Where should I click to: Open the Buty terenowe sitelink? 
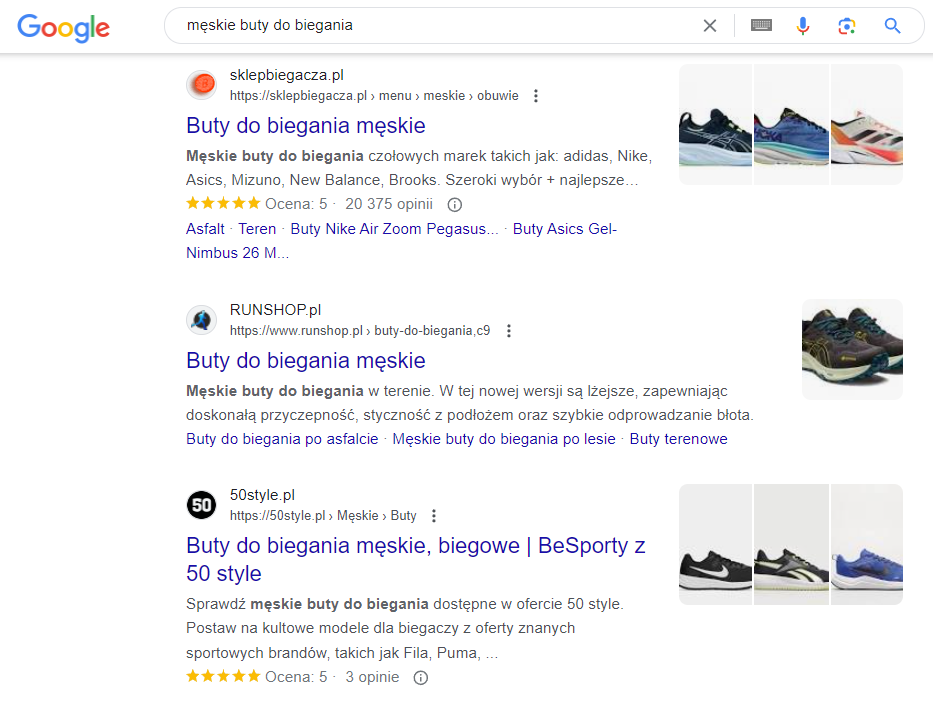point(678,439)
